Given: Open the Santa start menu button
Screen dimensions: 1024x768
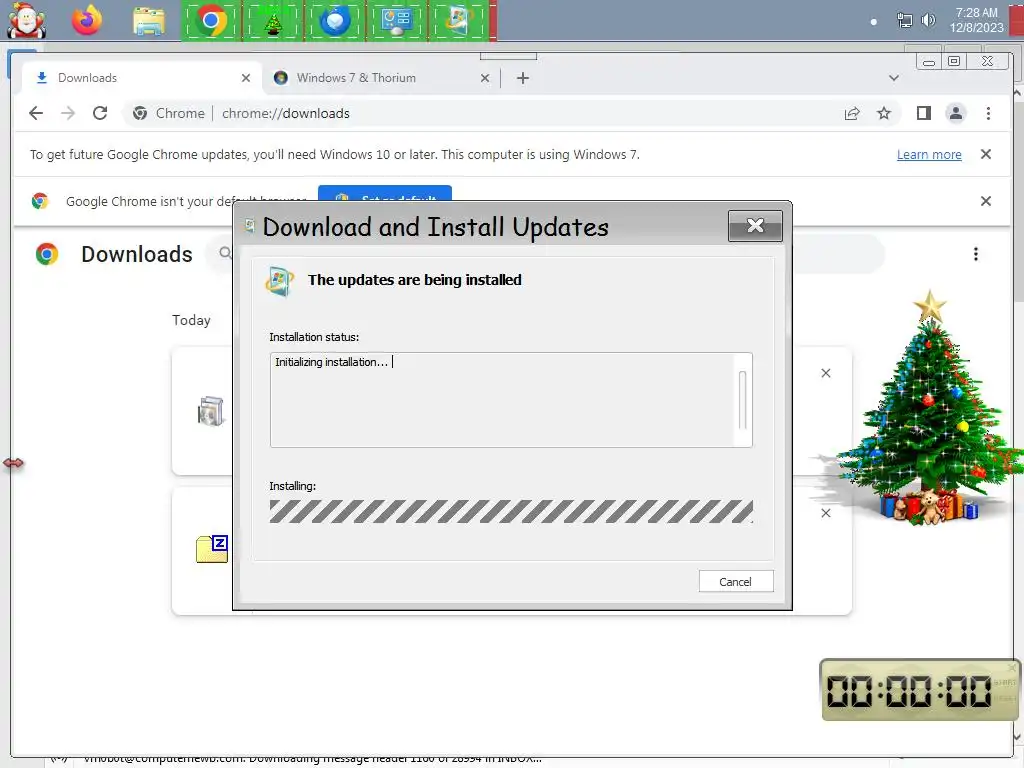Looking at the screenshot, I should 26,20.
